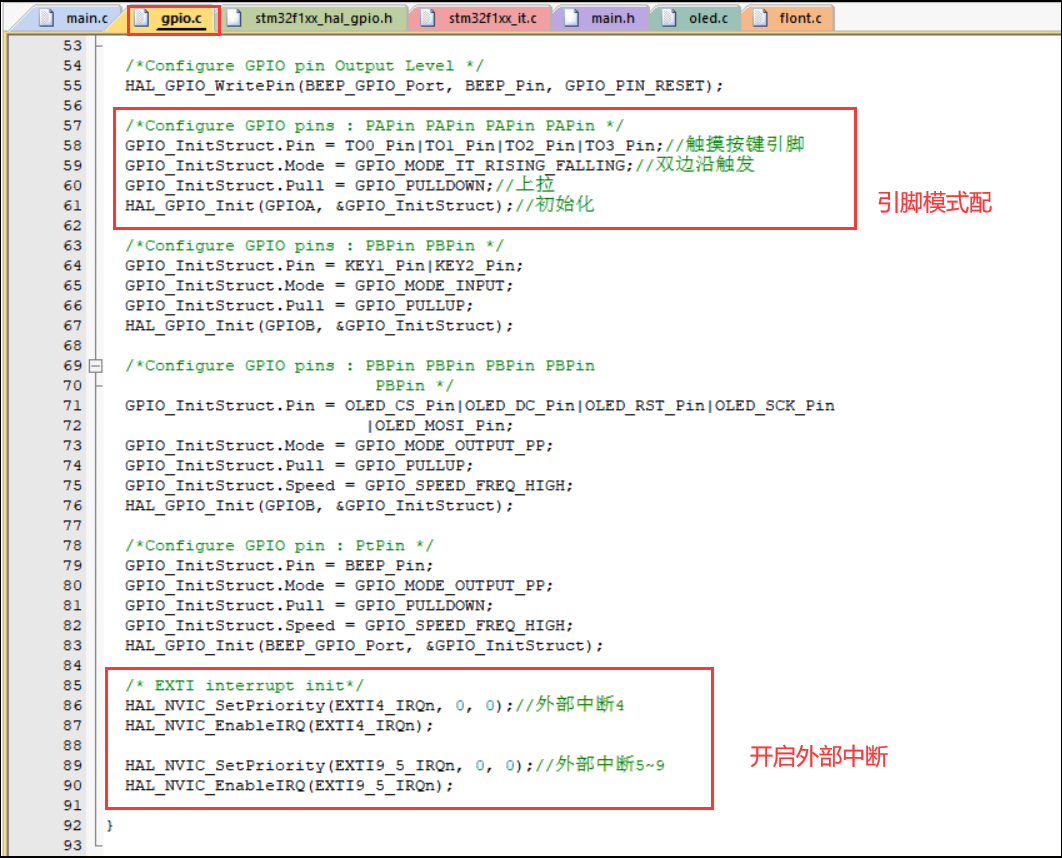Click line number 86 in the gutter
1062x858 pixels.
[x=72, y=706]
